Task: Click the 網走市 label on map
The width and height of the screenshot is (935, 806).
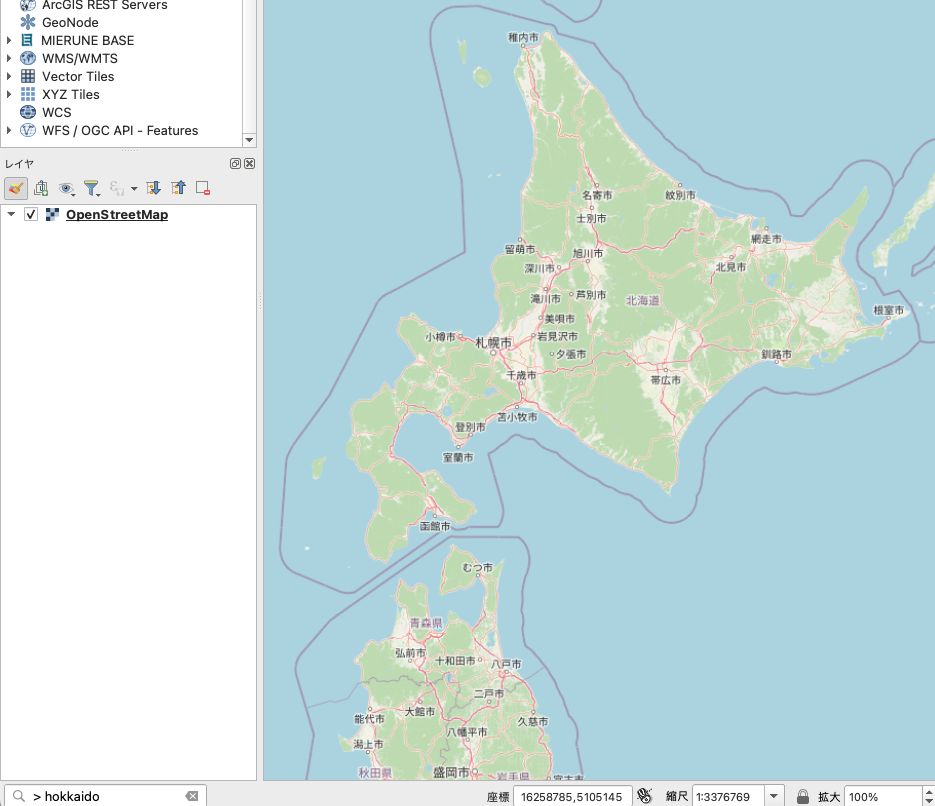Action: (766, 238)
